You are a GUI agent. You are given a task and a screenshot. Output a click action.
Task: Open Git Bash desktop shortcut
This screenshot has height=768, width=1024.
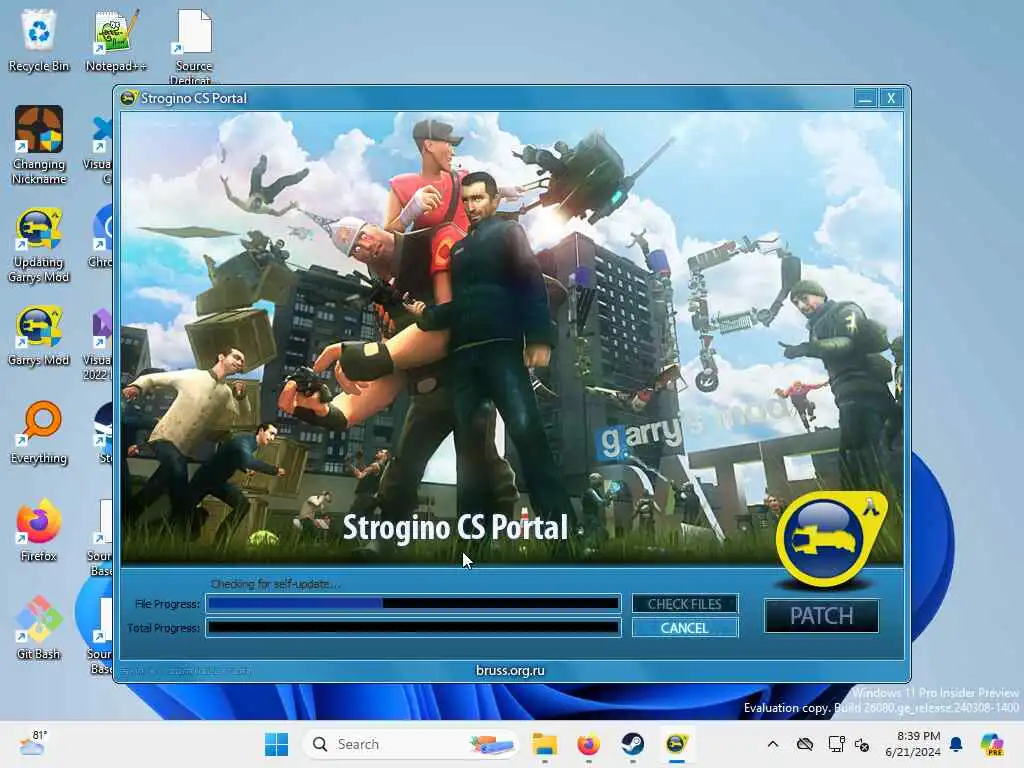tap(39, 628)
